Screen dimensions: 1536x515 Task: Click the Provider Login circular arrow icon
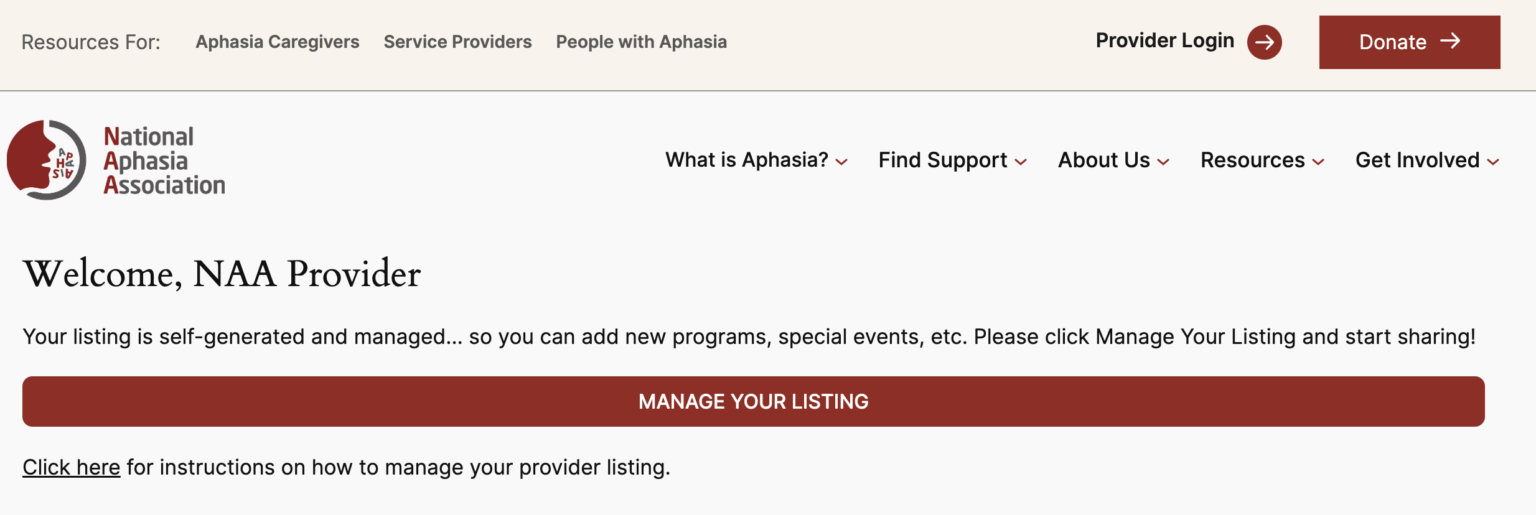click(x=1264, y=42)
